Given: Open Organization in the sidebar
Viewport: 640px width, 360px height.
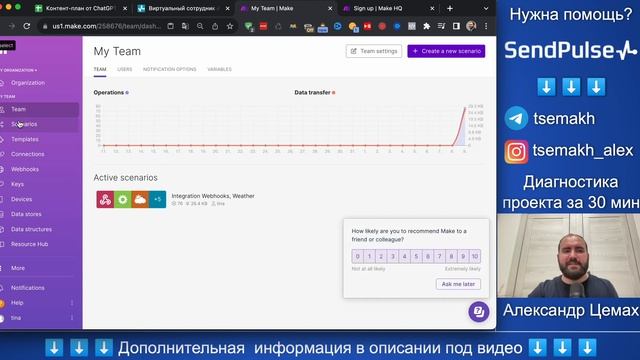Looking at the screenshot, I should click(x=28, y=83).
